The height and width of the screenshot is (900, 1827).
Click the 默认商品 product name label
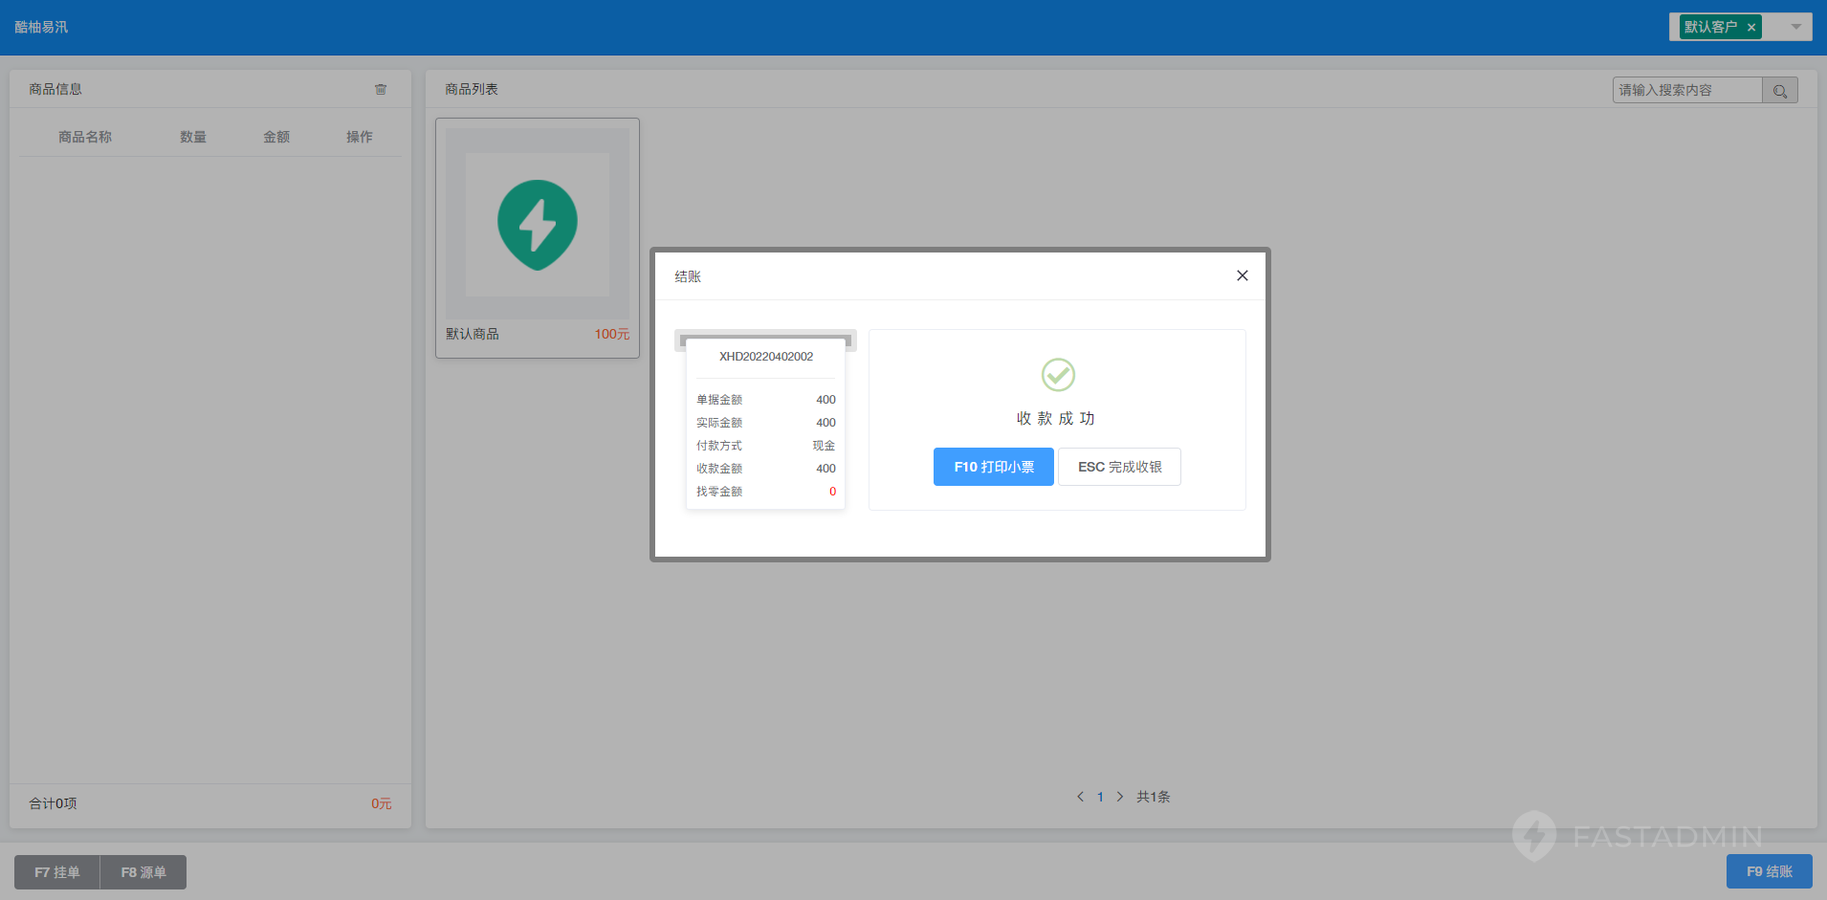pyautogui.click(x=472, y=334)
